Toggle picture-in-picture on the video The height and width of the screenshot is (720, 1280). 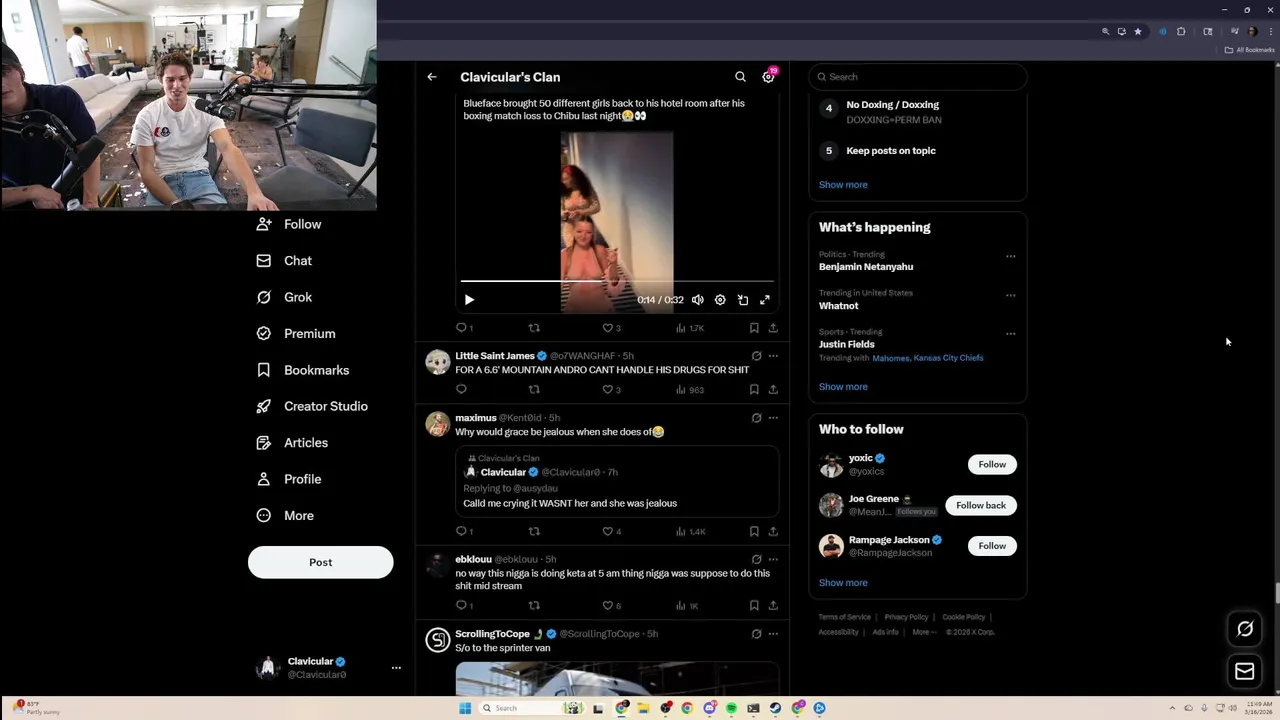tap(743, 300)
